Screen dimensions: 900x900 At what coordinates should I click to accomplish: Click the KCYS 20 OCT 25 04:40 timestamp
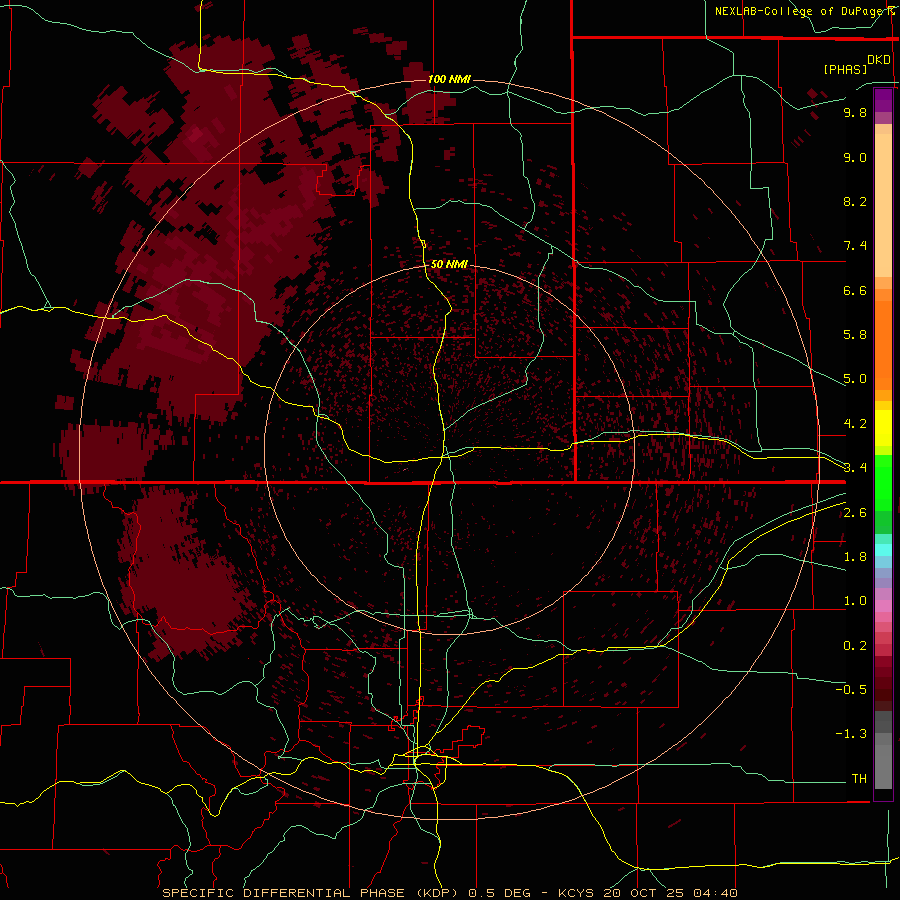pos(648,893)
